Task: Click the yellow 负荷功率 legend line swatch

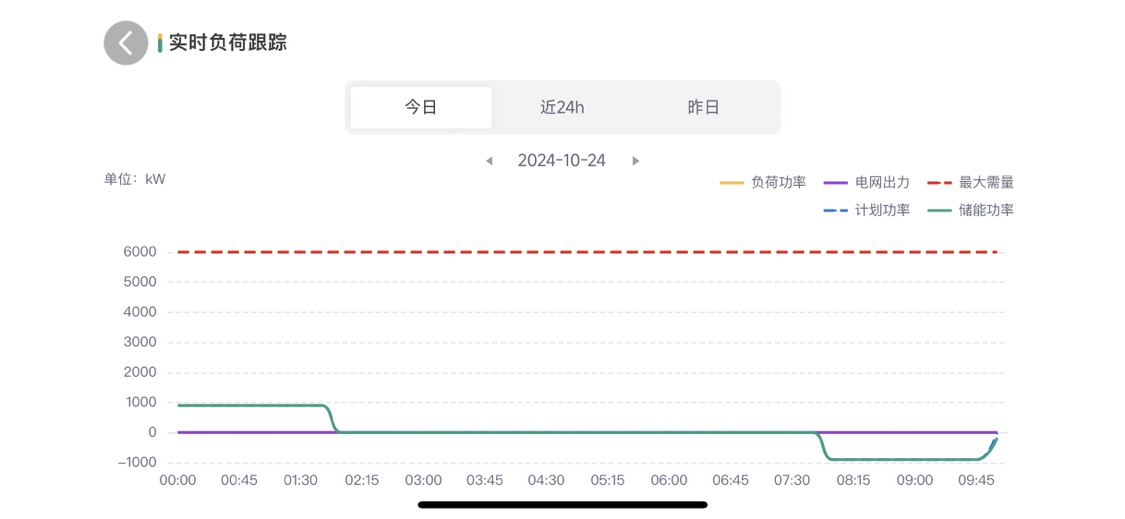Action: click(732, 182)
